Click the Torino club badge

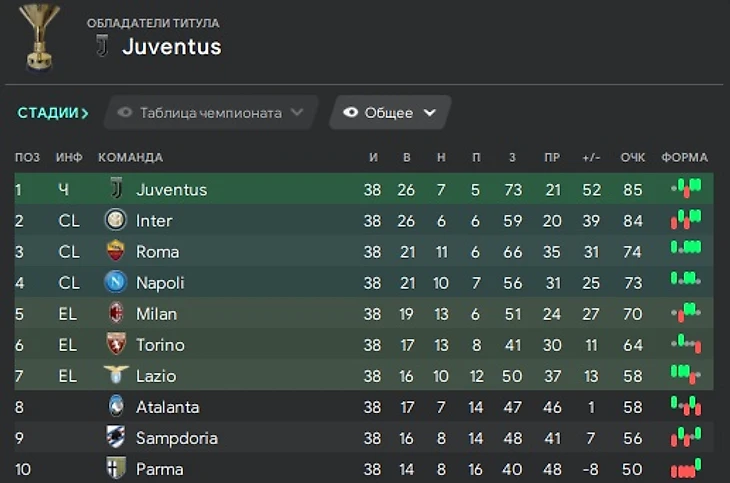point(116,345)
